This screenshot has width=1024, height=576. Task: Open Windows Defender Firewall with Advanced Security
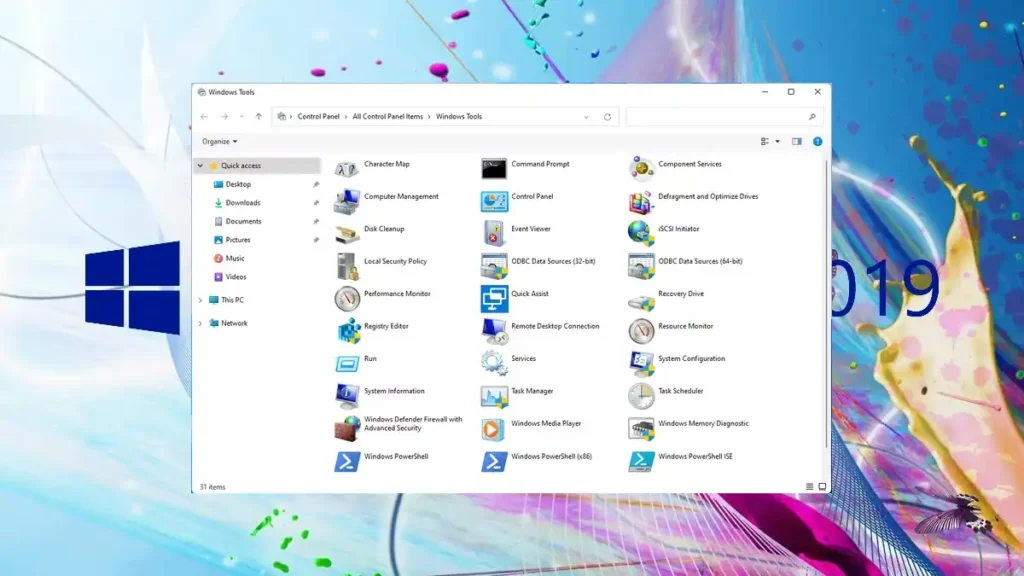coord(347,428)
